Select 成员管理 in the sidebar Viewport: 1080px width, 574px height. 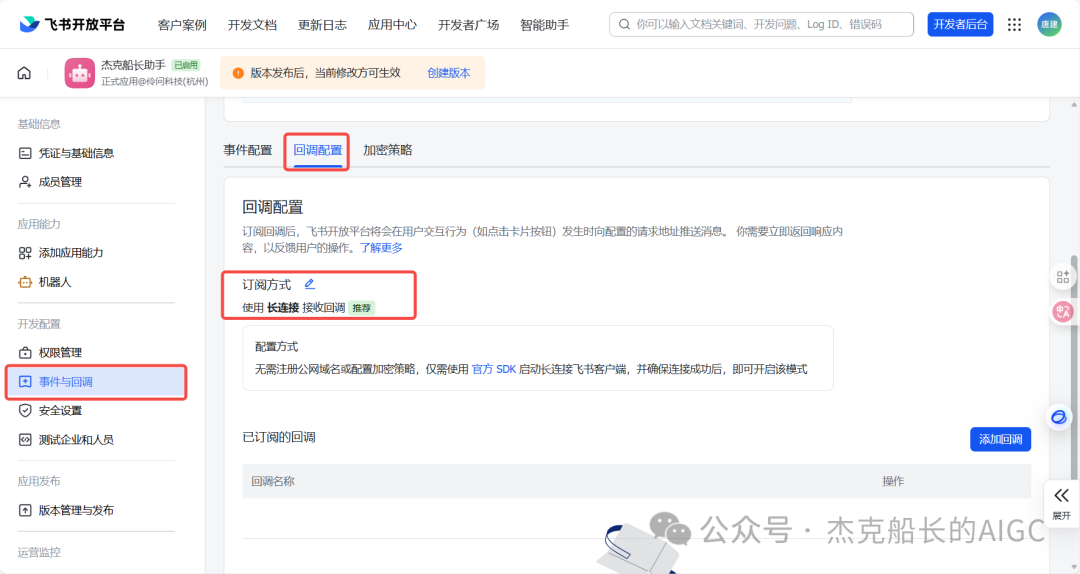60,182
